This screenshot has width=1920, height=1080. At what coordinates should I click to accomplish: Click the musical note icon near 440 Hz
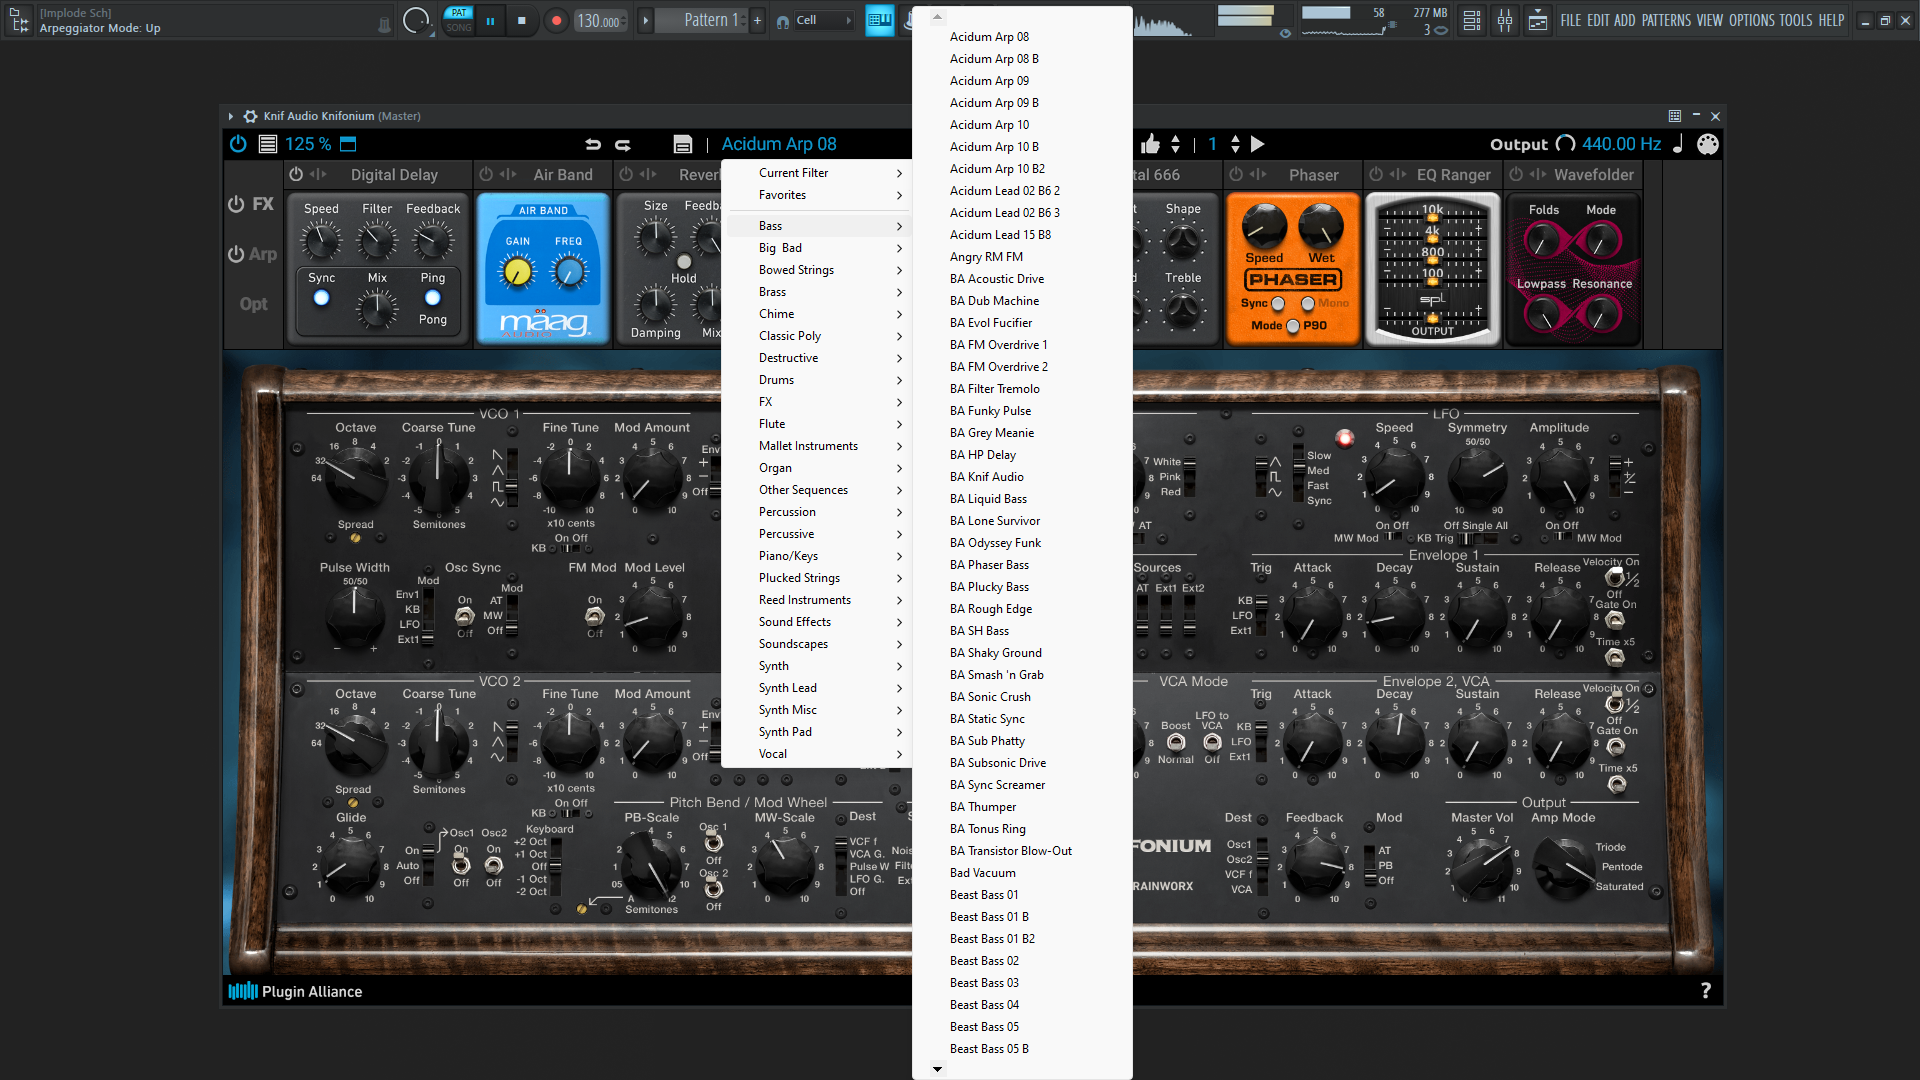click(x=1678, y=144)
